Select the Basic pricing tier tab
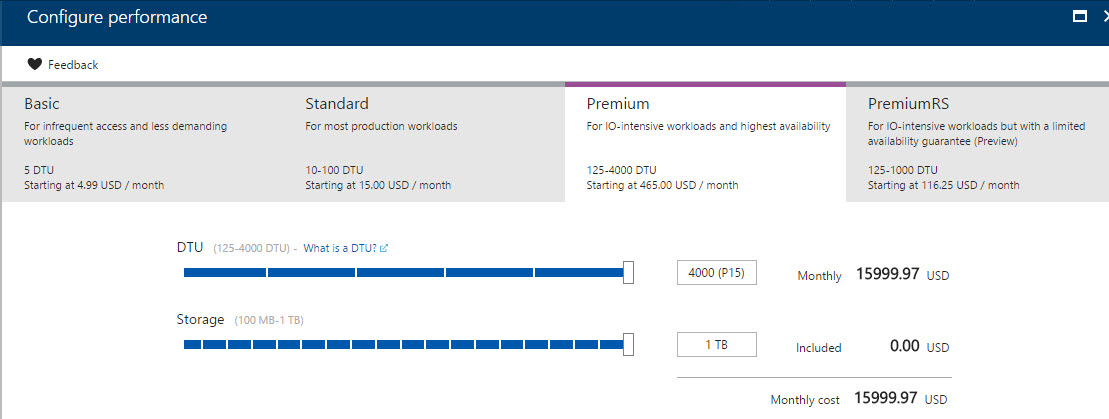This screenshot has height=419, width=1109. 142,143
